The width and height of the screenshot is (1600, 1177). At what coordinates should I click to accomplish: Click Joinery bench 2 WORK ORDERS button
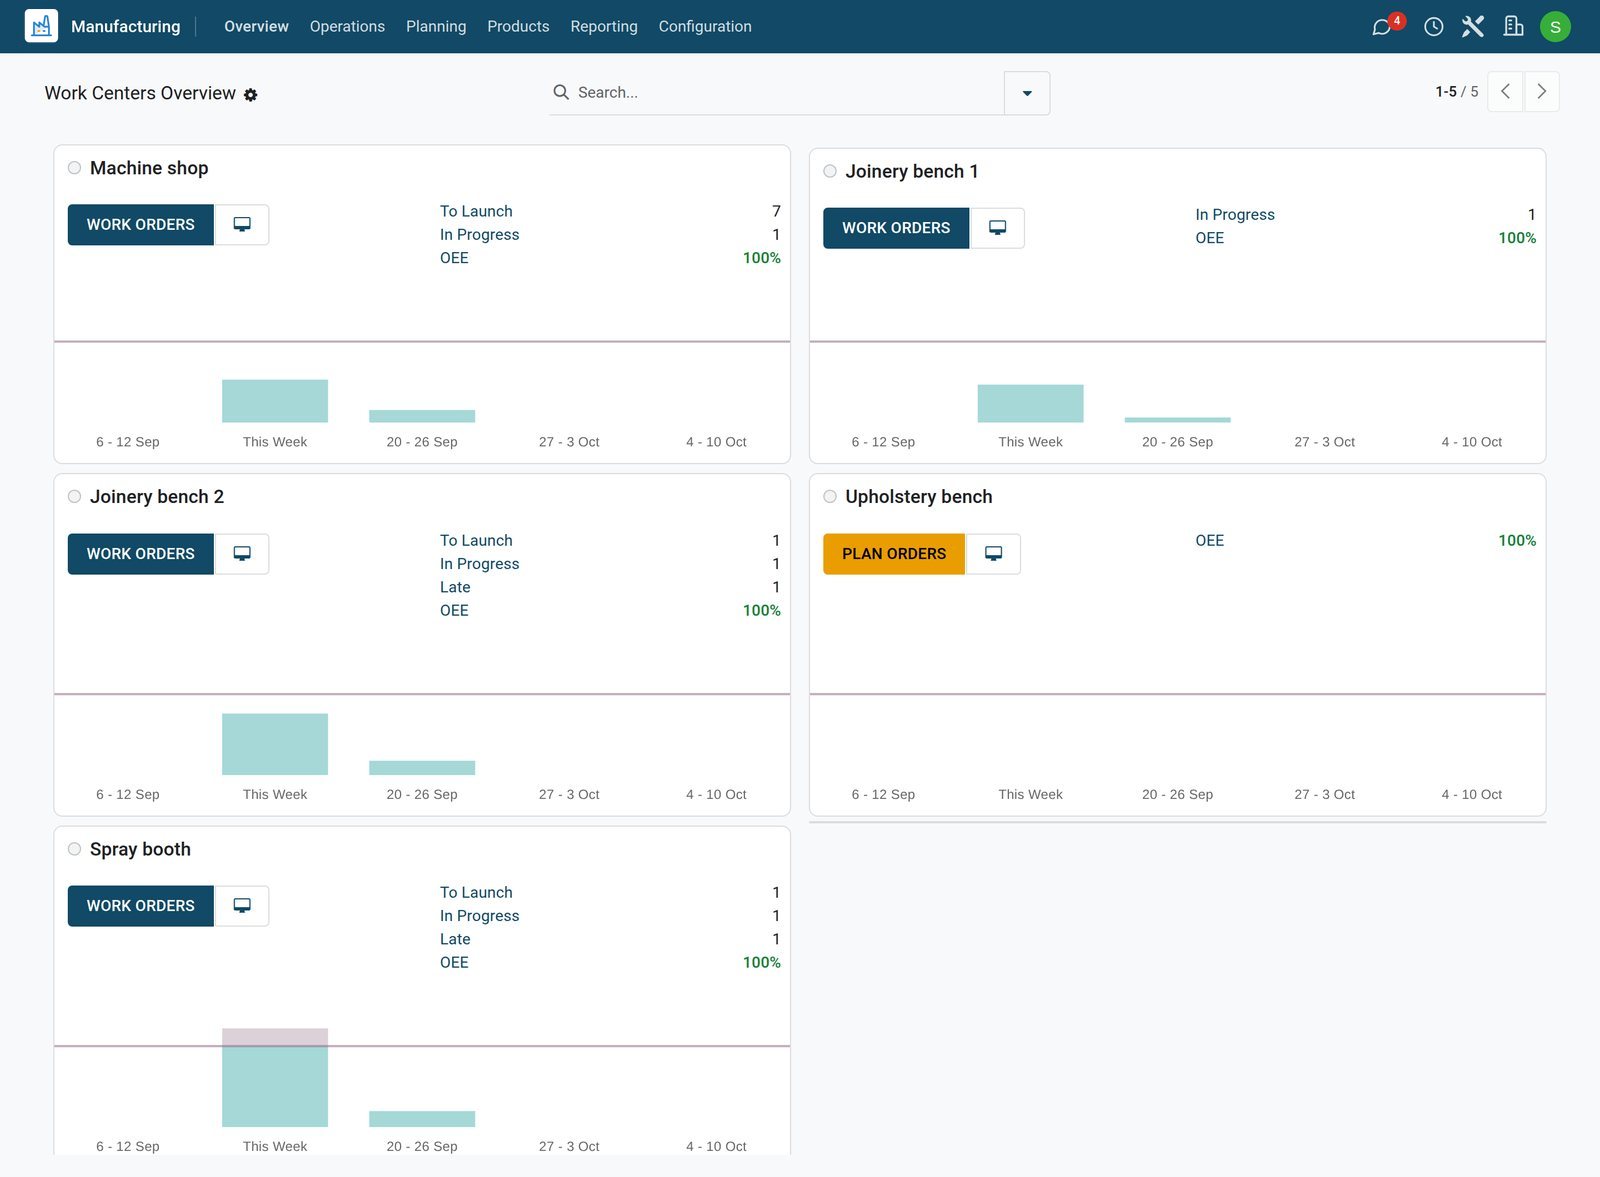[141, 554]
